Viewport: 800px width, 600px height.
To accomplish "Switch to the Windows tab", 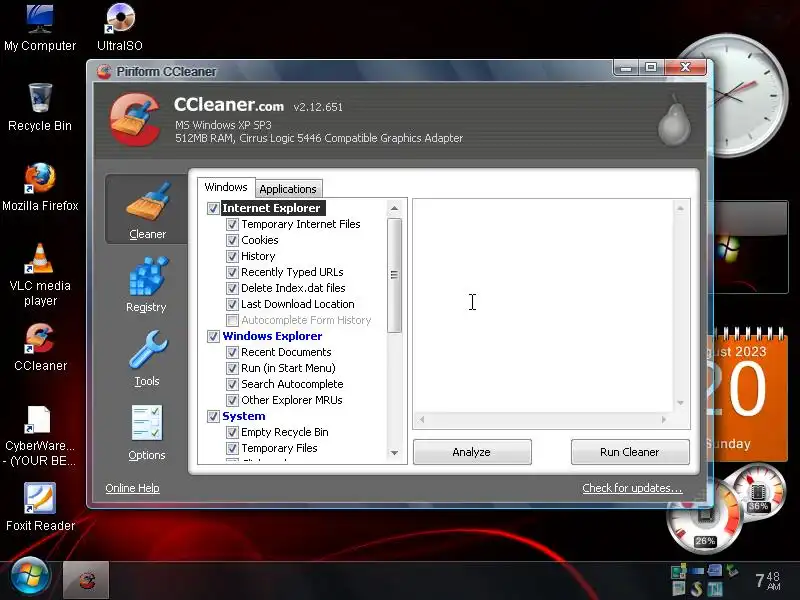I will coord(226,187).
